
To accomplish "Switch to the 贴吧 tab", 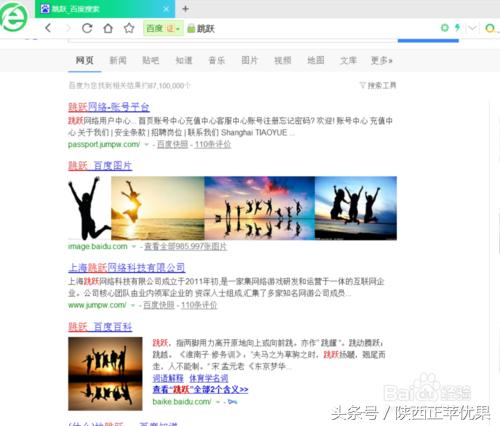I will tap(151, 60).
